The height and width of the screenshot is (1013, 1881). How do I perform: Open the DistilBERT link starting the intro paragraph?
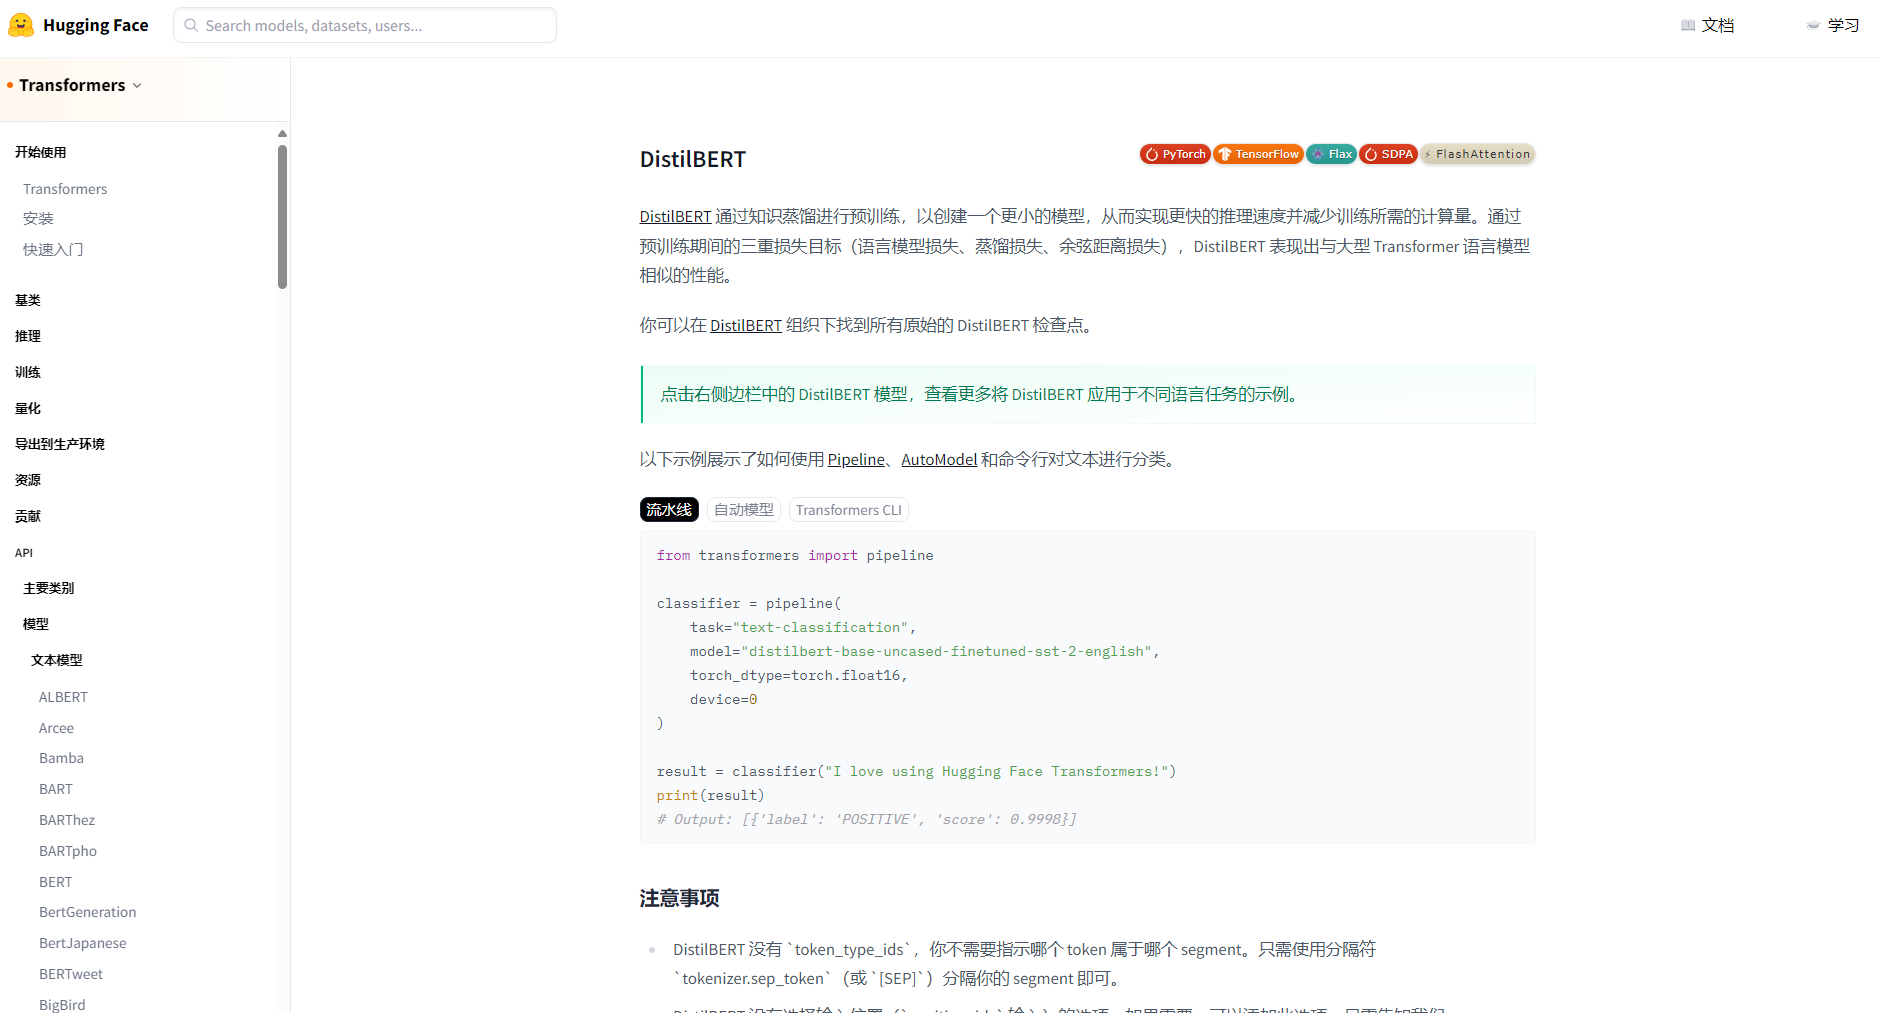(x=675, y=216)
